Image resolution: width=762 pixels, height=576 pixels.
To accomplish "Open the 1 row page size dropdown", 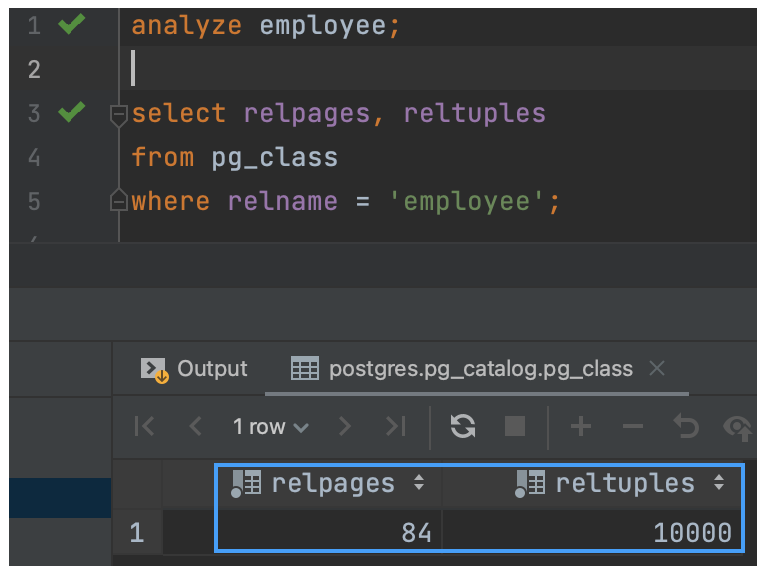I will point(270,427).
